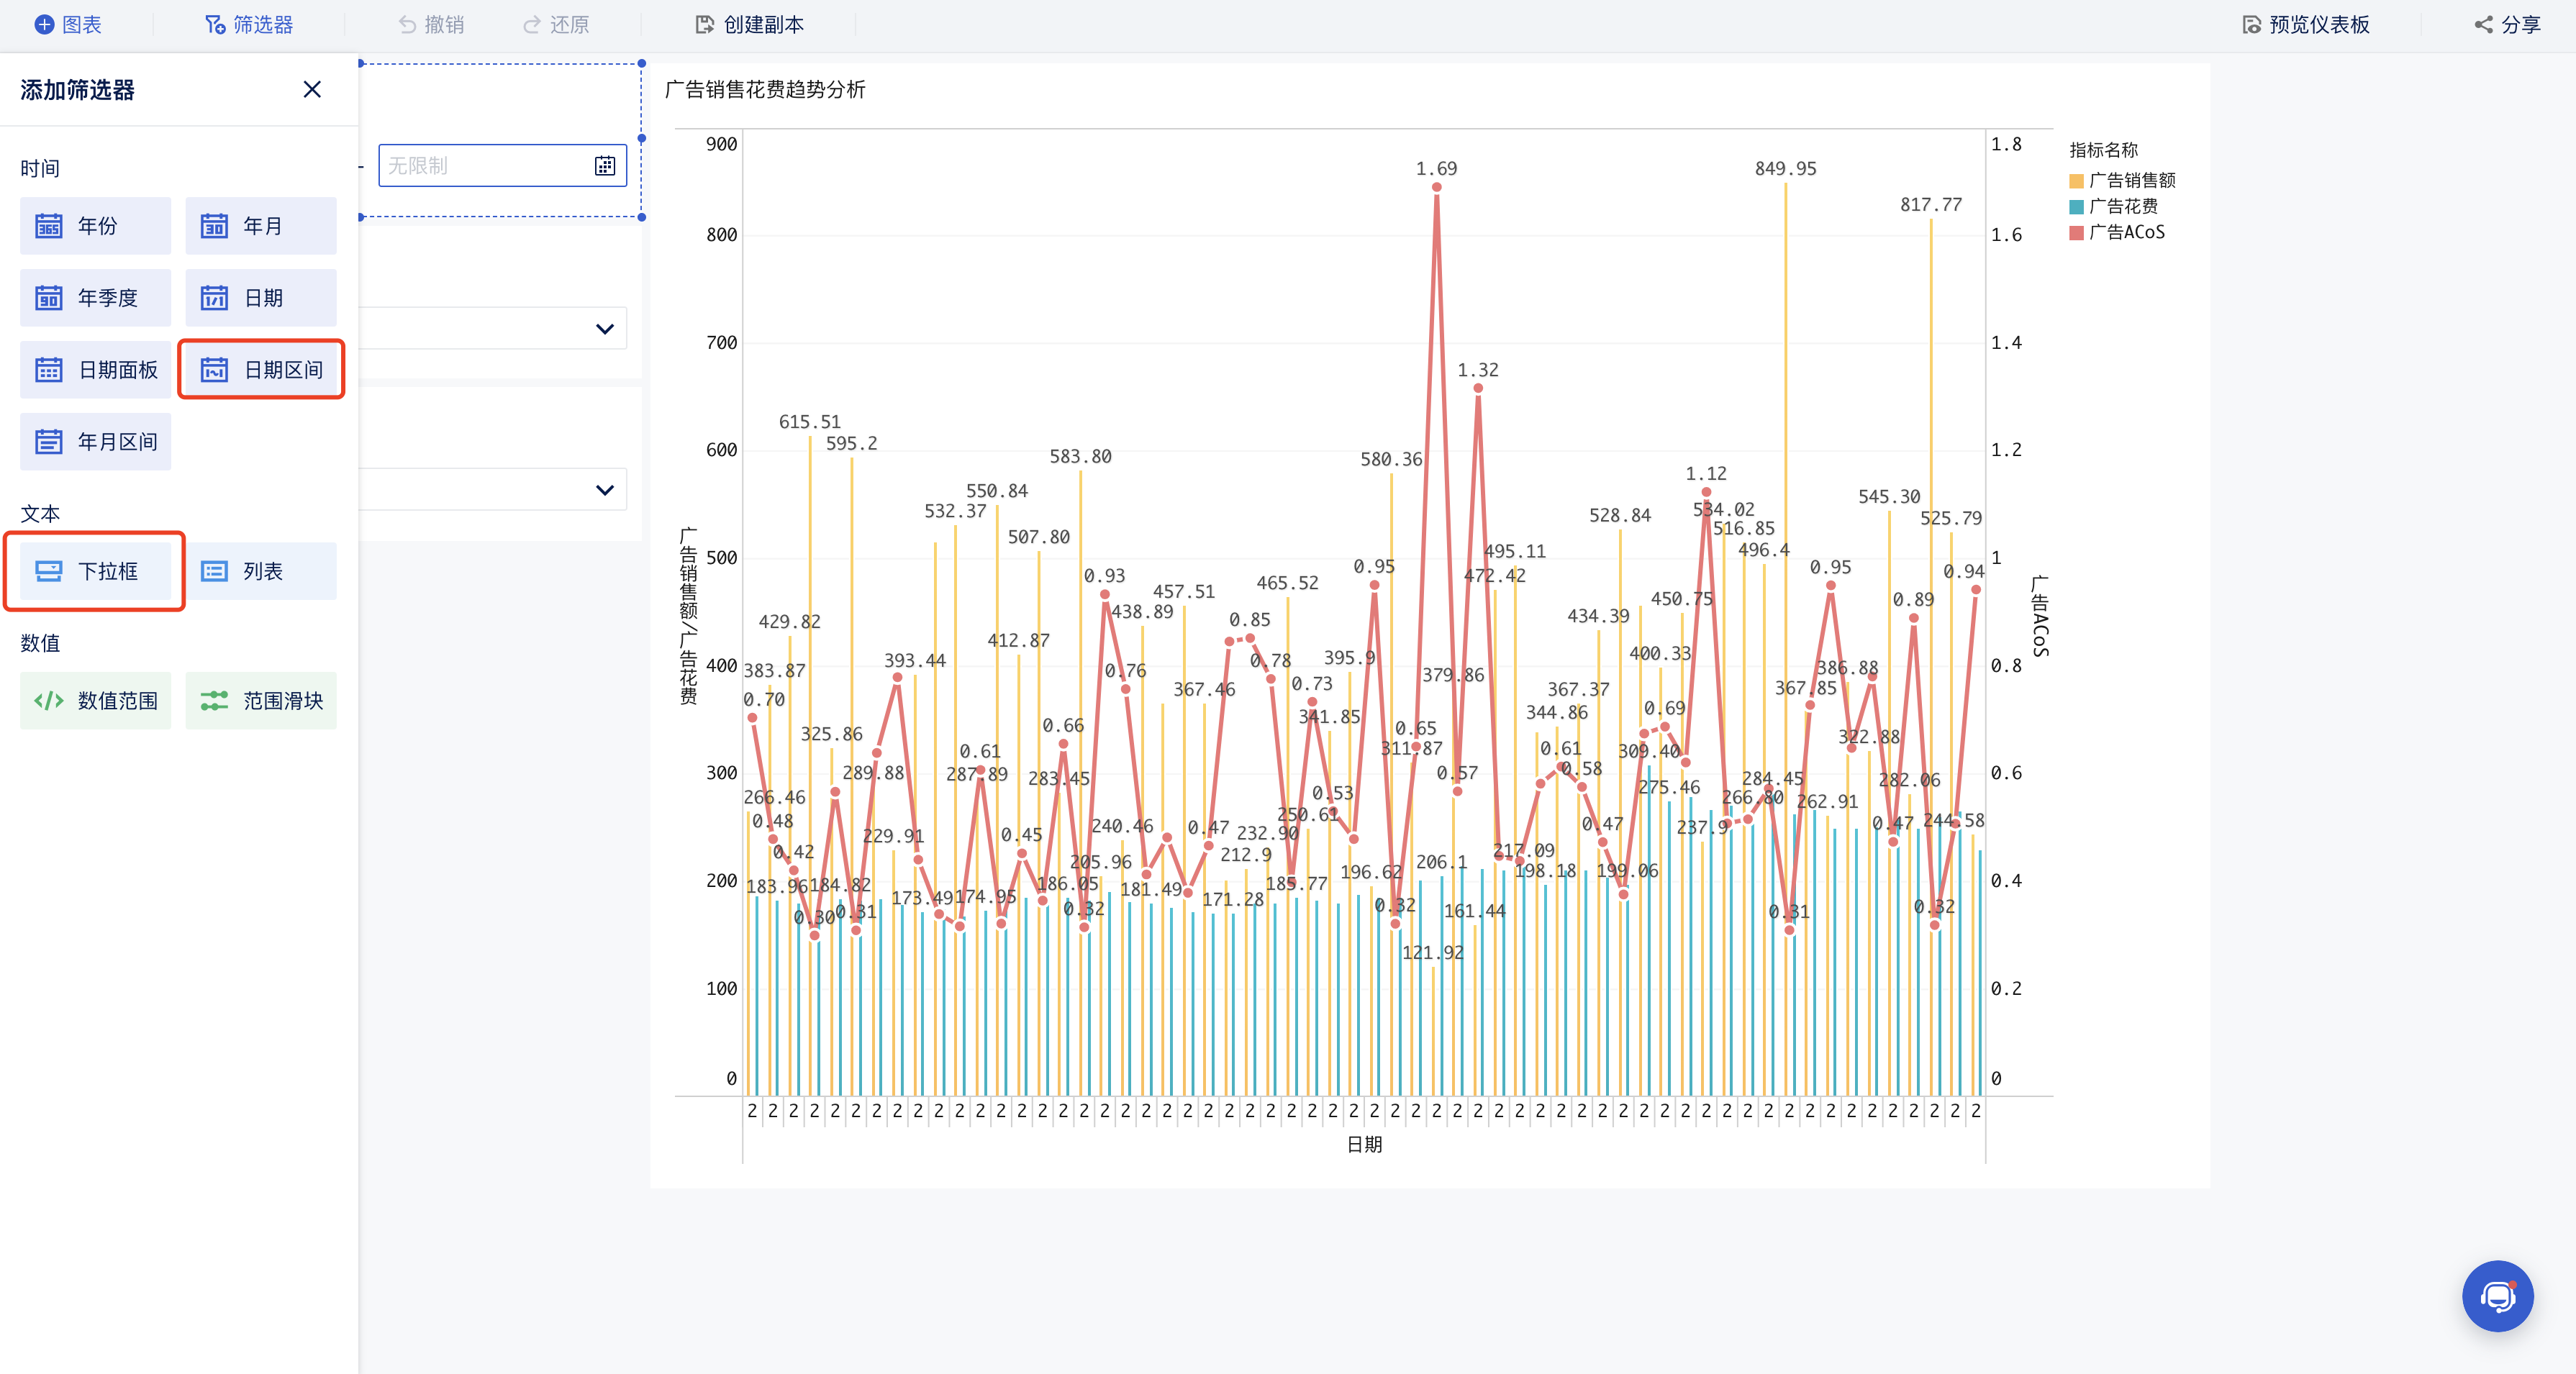Select the 范围滑块 slider filter

(x=260, y=701)
